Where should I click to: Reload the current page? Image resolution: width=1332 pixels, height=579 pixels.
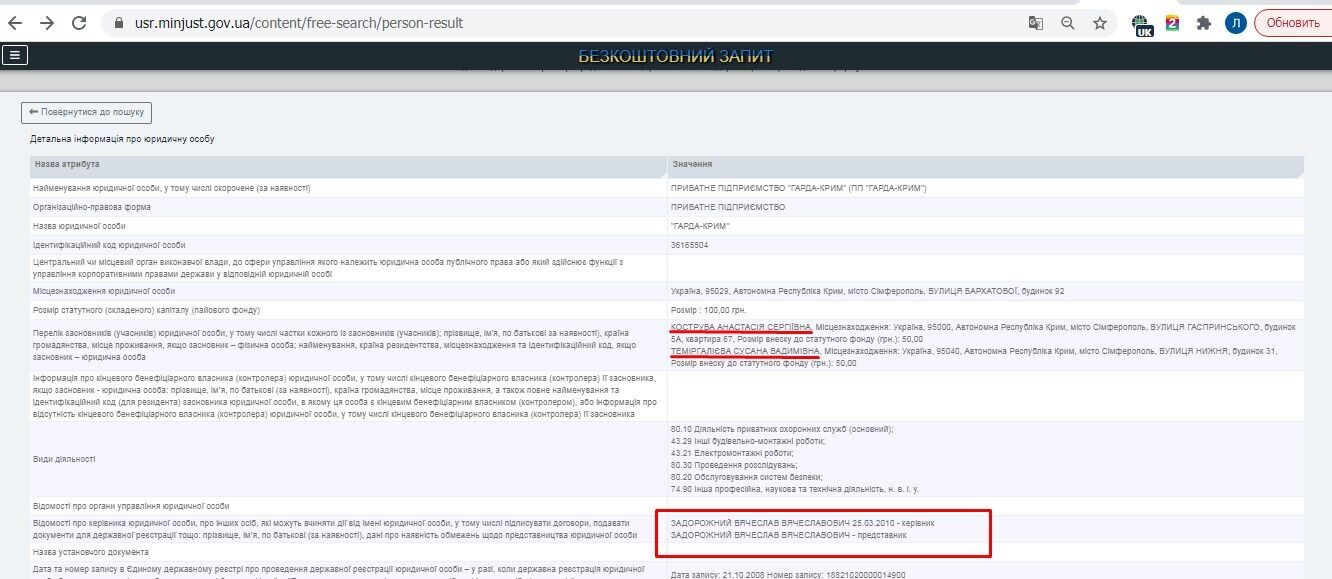[x=79, y=22]
